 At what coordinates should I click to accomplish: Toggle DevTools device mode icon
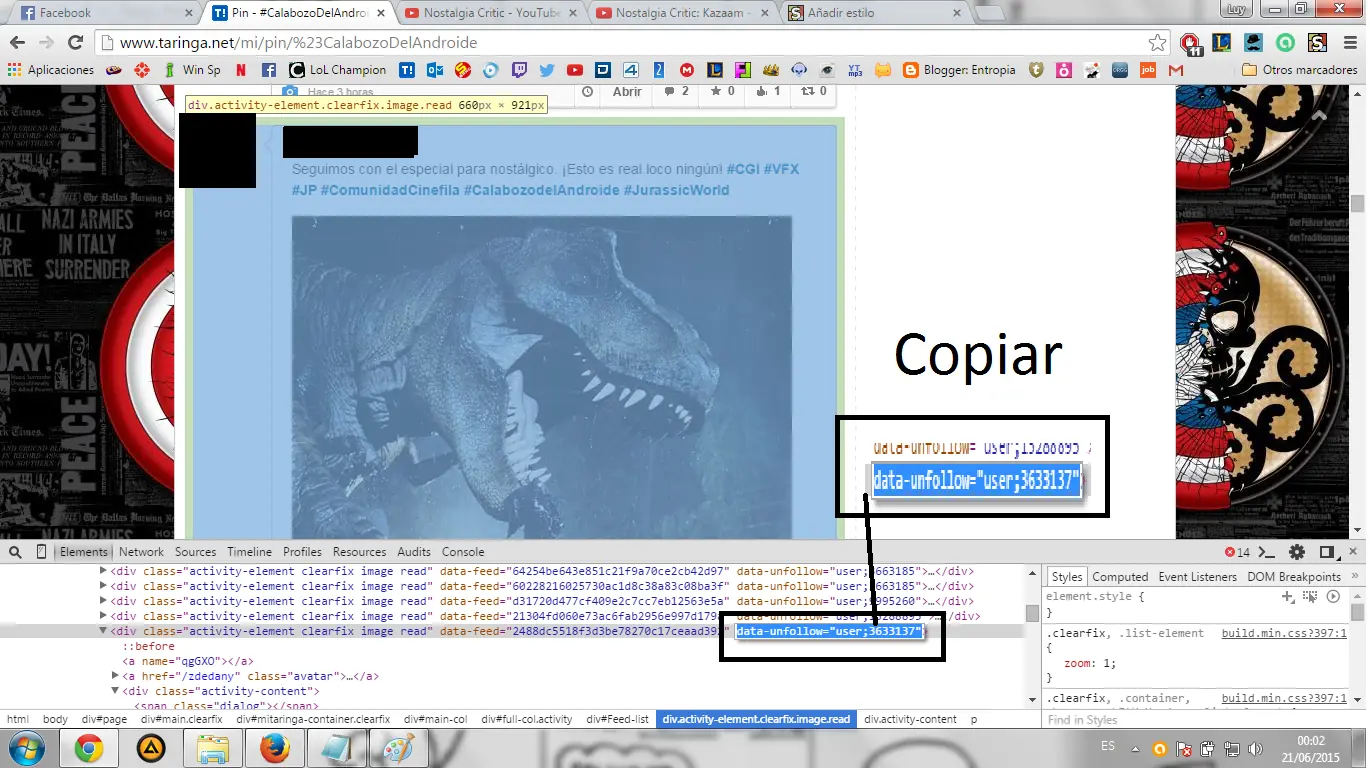[x=41, y=552]
